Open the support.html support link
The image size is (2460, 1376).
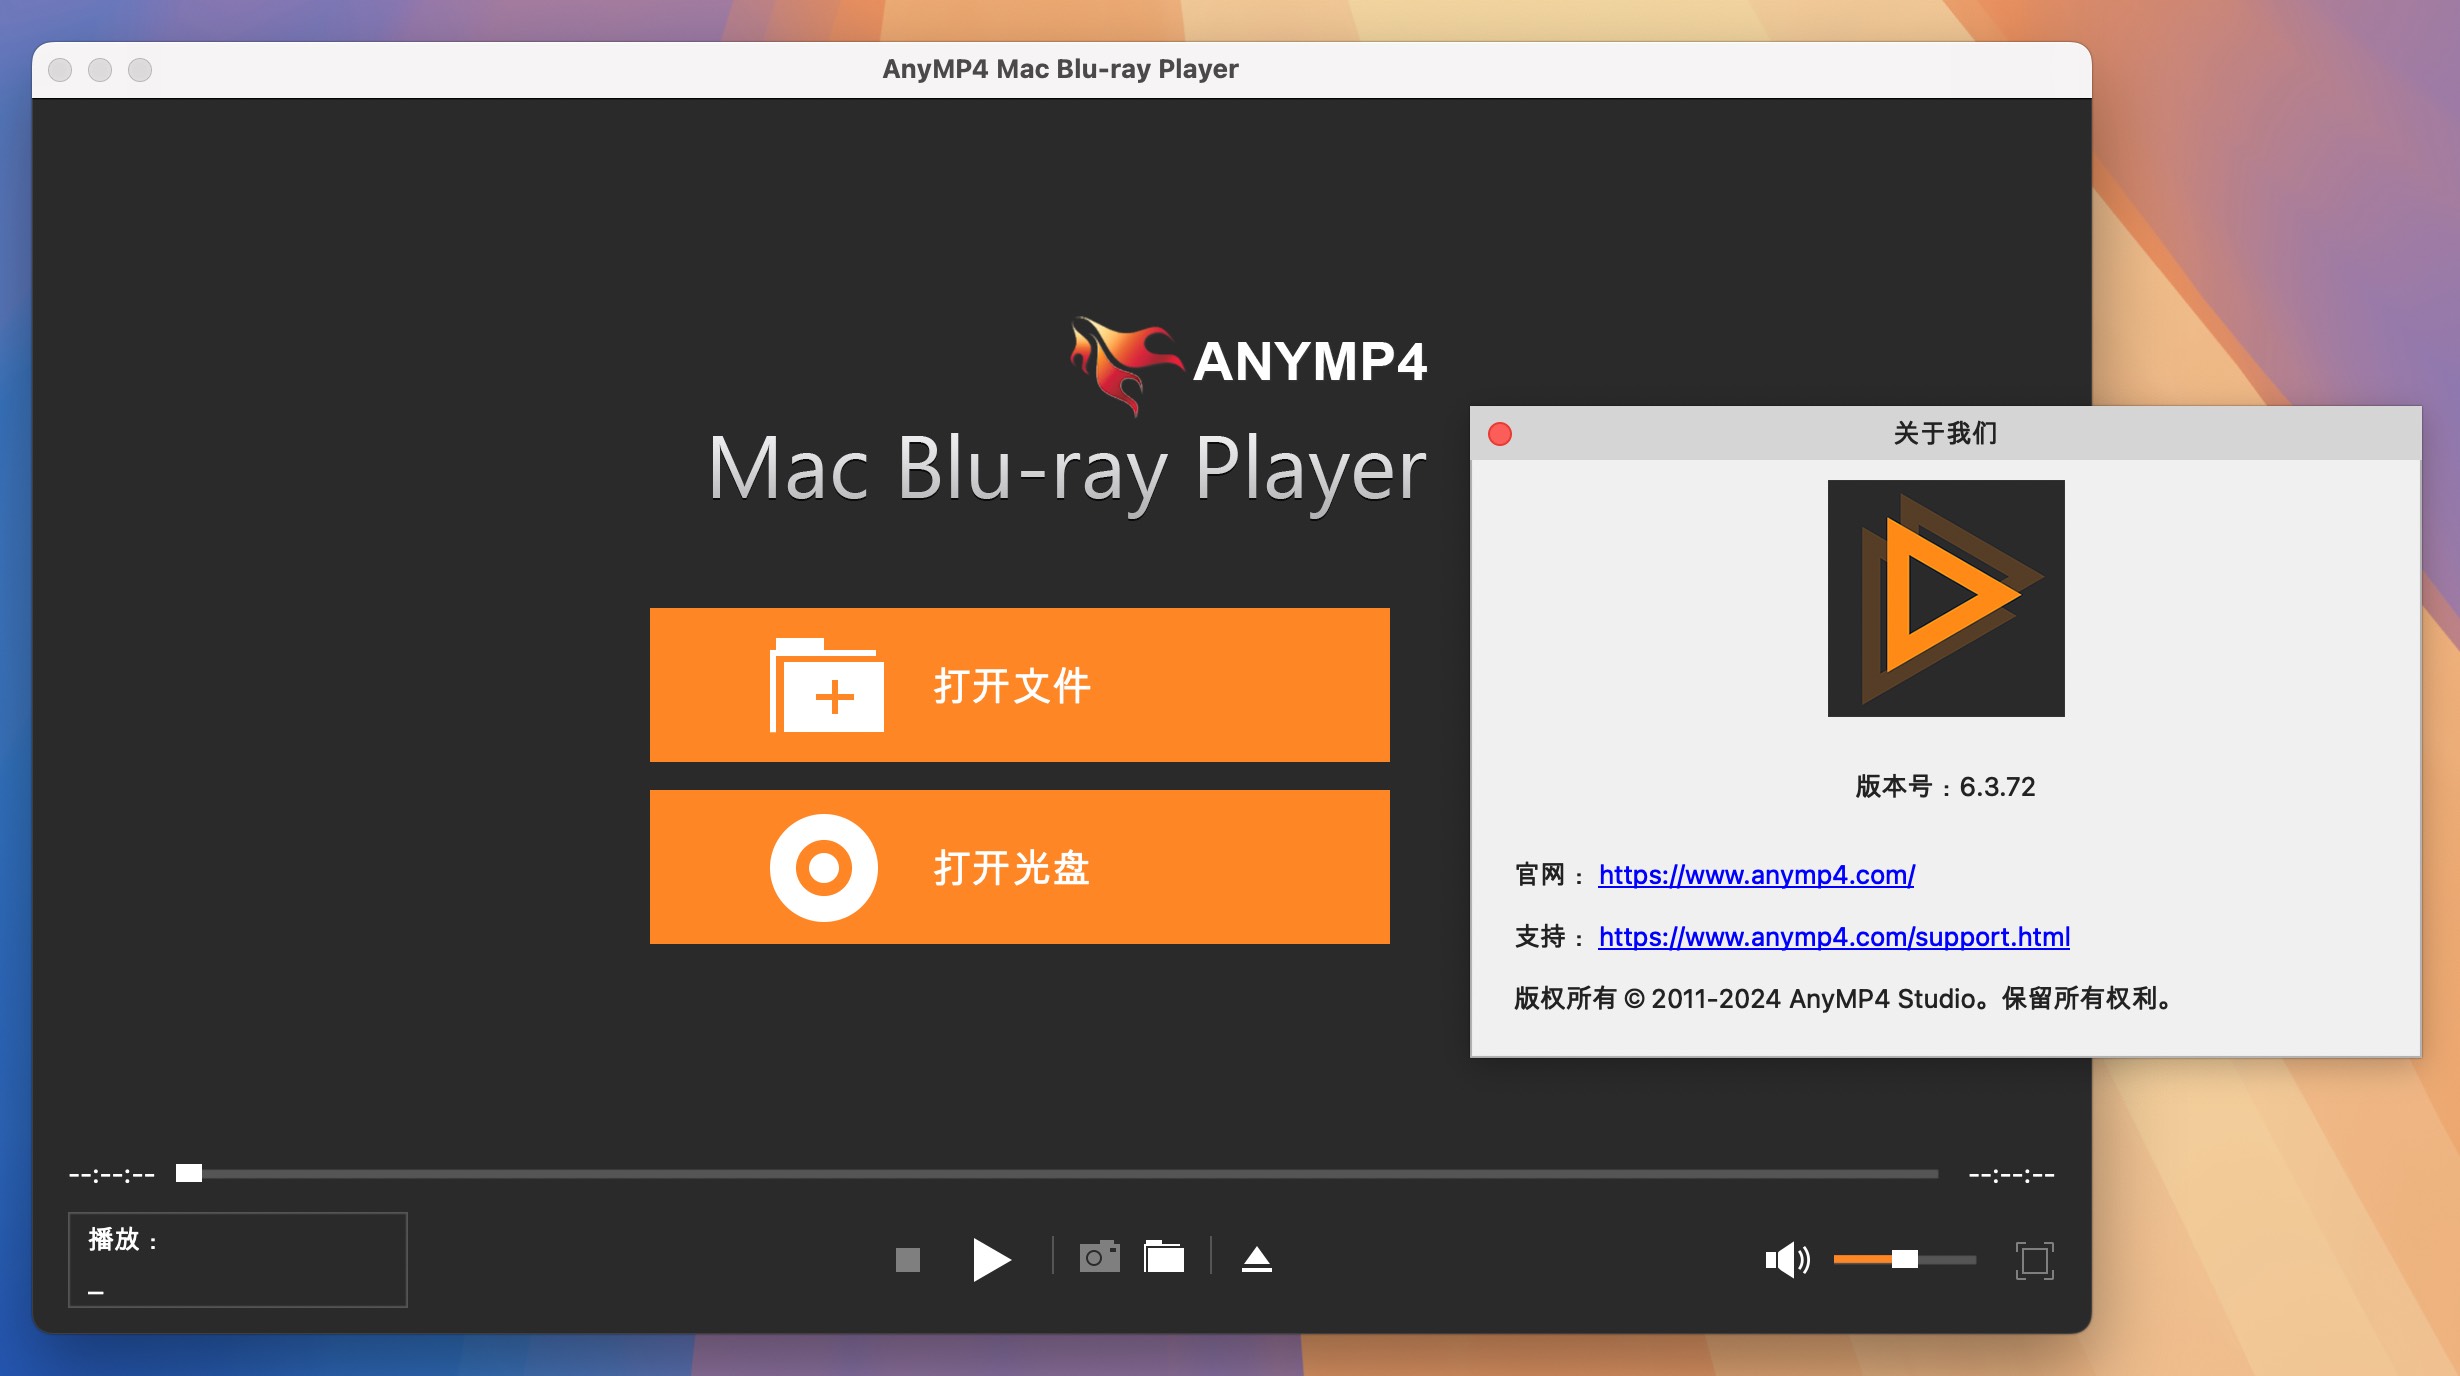1834,937
